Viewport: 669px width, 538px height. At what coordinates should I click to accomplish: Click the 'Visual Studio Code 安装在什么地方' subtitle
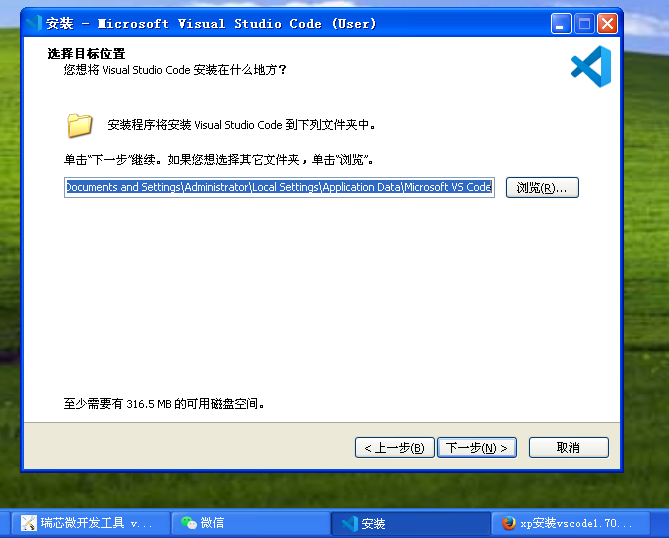pos(175,70)
